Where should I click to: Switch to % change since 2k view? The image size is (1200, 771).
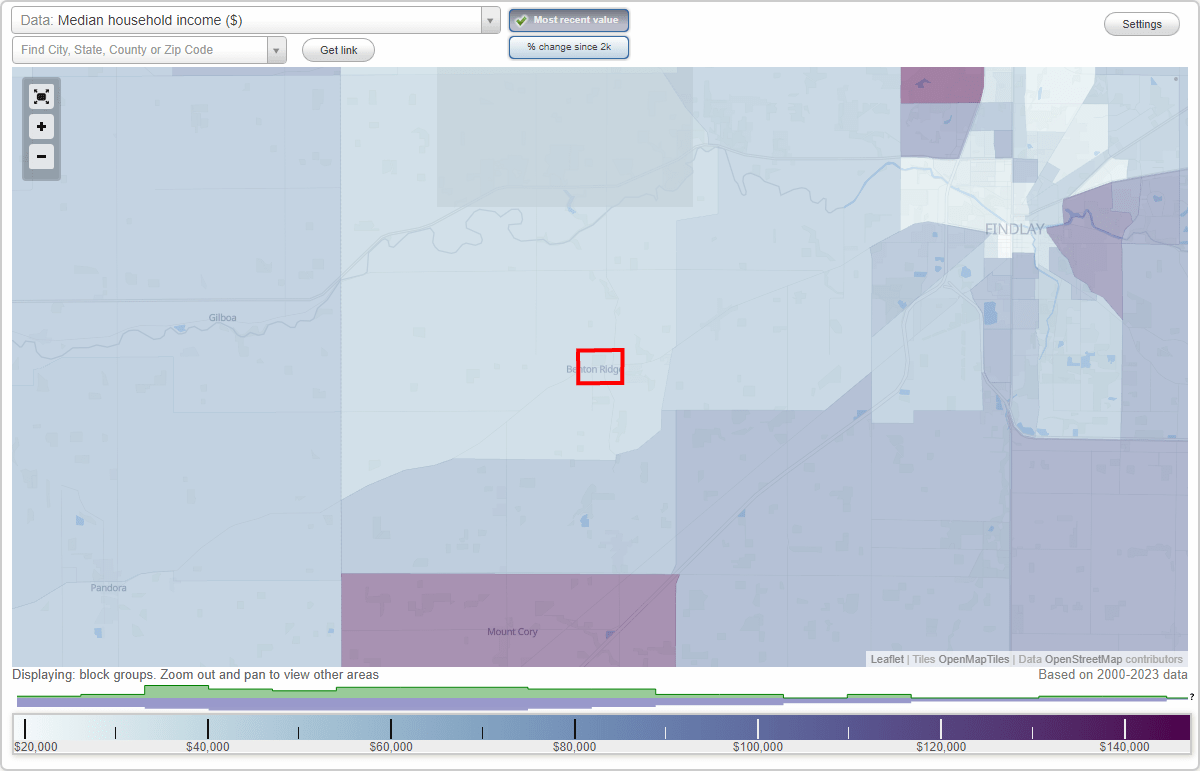click(x=568, y=46)
